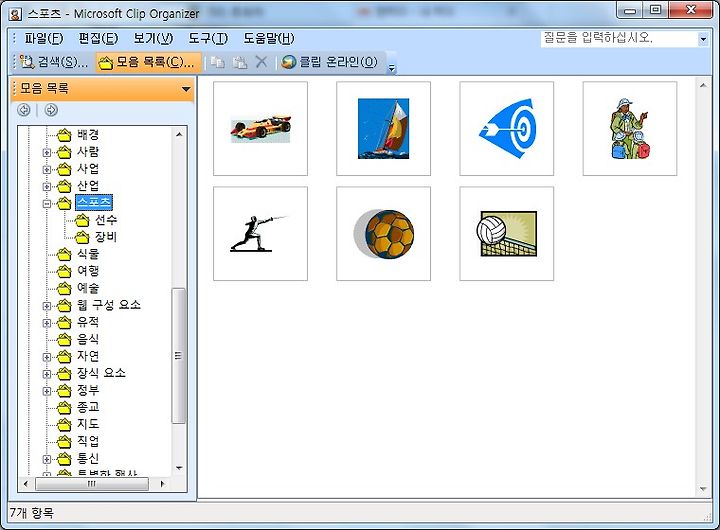Select the race car clip thumbnail

pos(260,129)
